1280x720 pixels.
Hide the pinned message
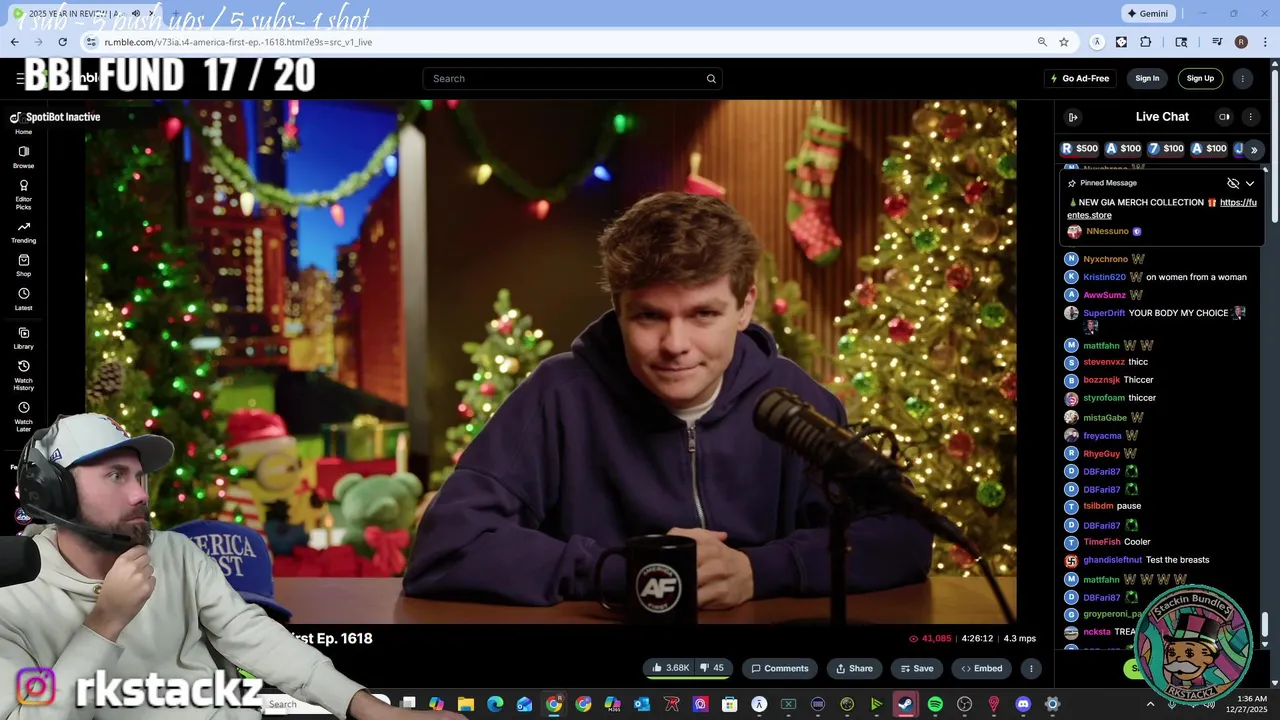(x=1233, y=183)
